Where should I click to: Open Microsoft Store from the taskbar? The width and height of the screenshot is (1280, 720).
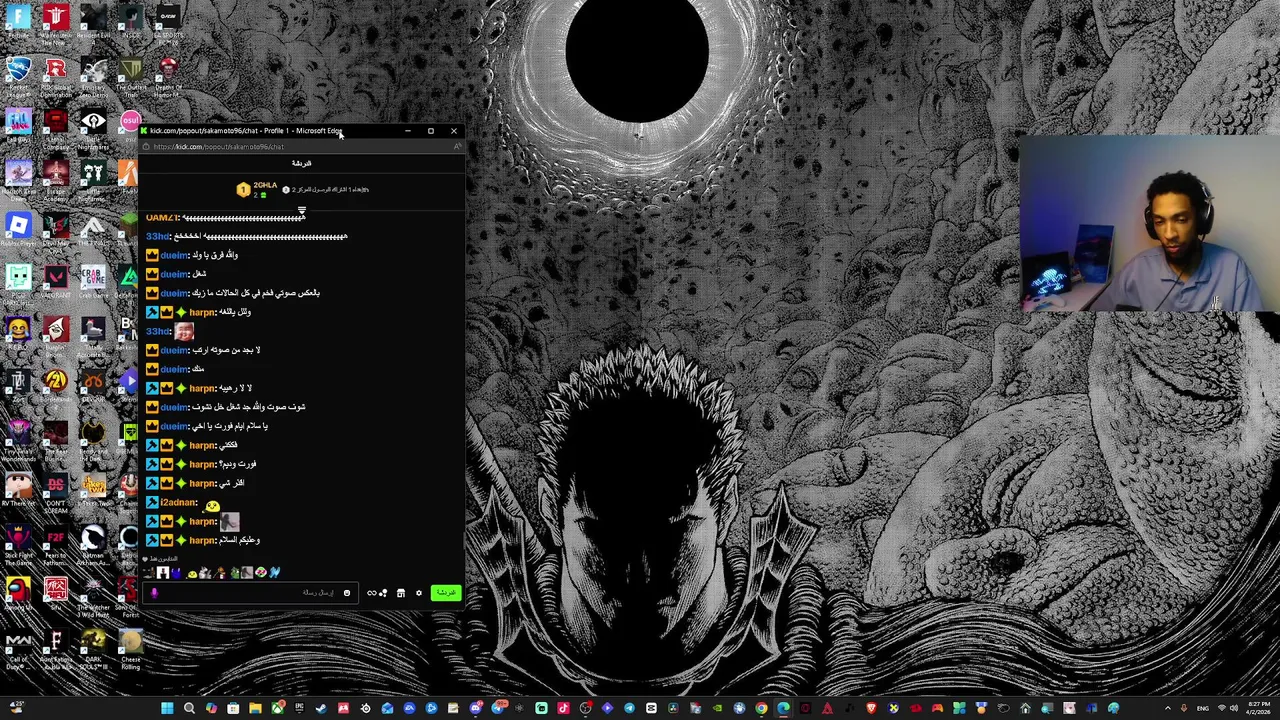tap(233, 708)
